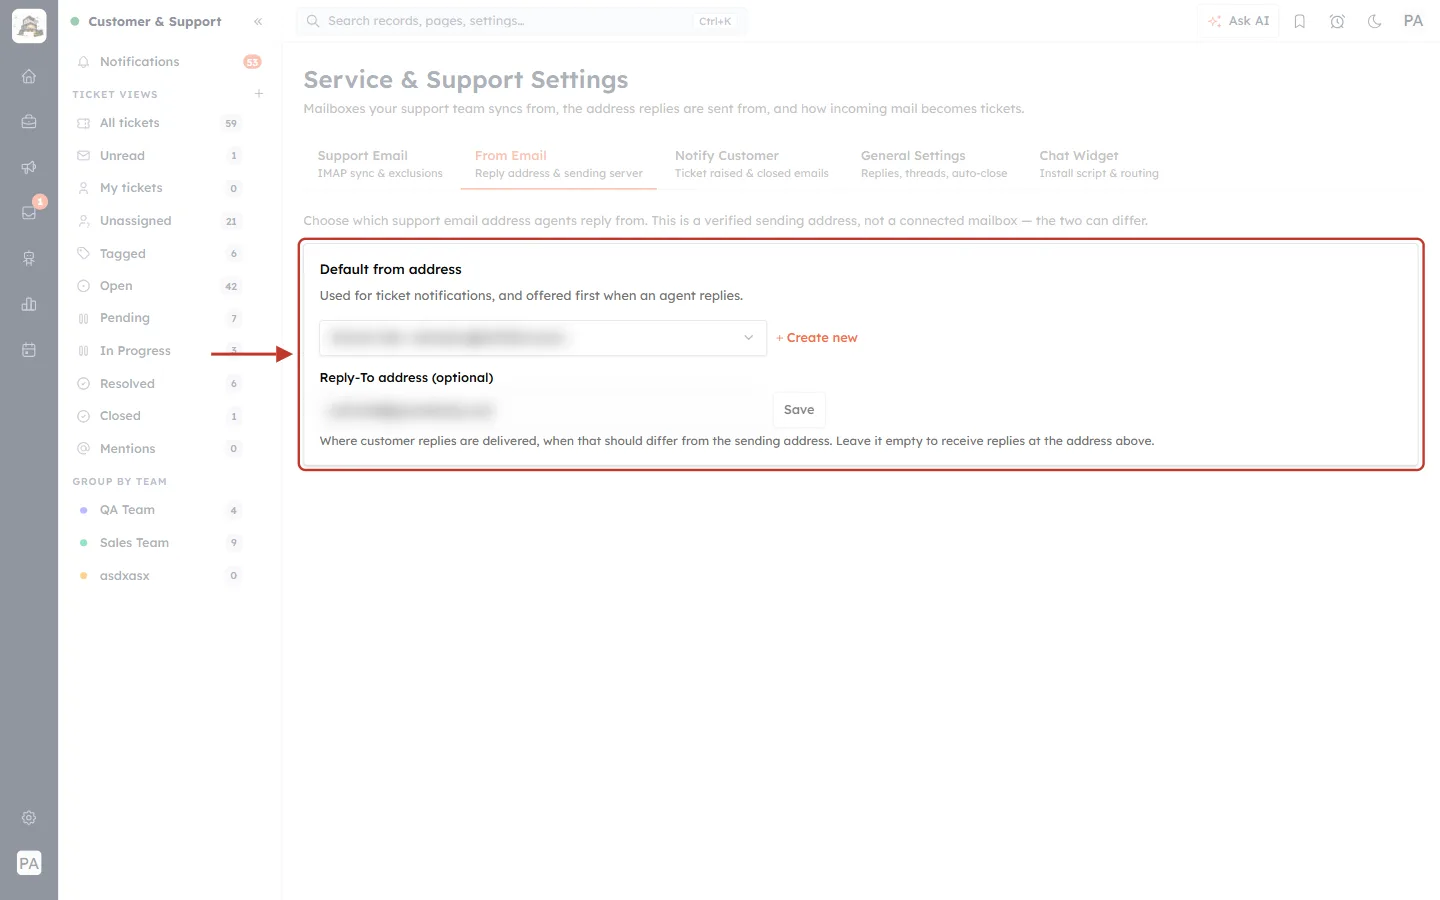1440x900 pixels.
Task: Open the PA profile menu in the top bar
Action: click(x=1413, y=21)
